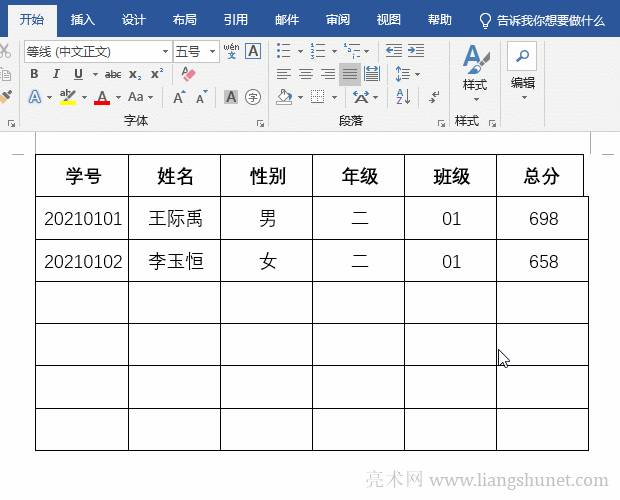
Task: Apply red font color
Action: 102,97
